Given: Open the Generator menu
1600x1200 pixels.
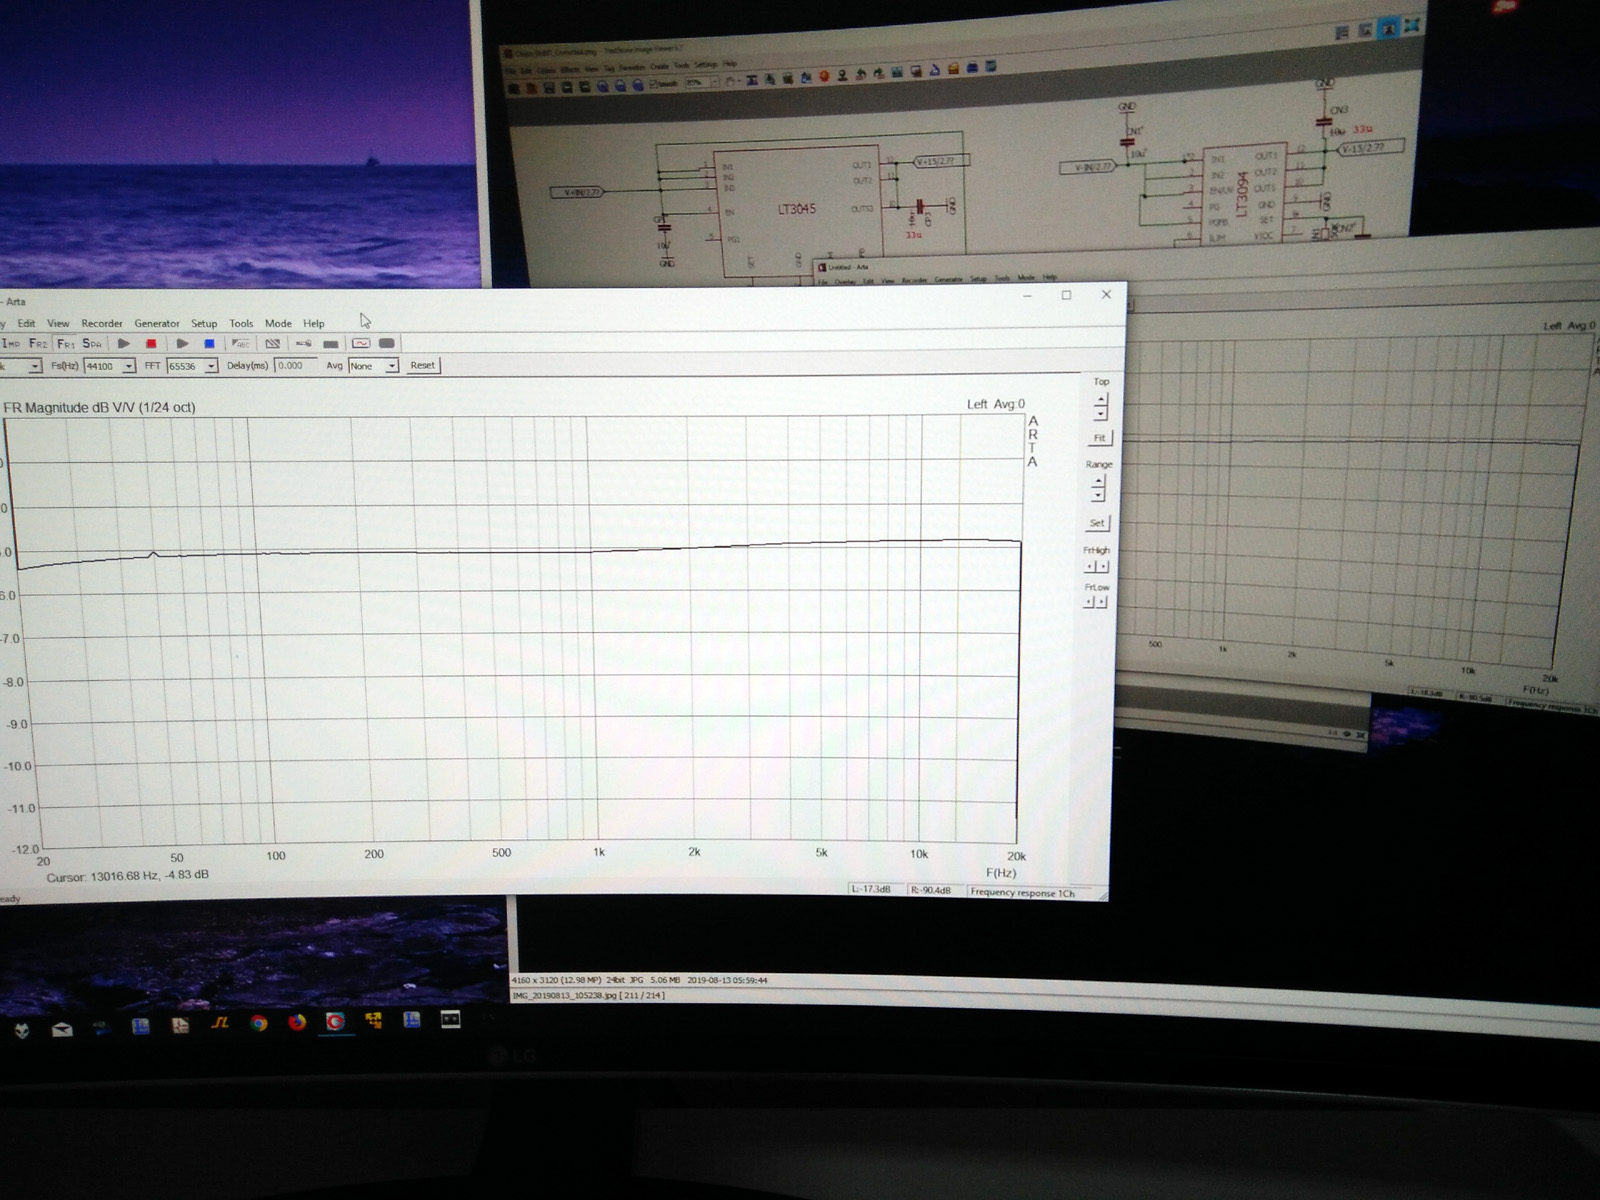Looking at the screenshot, I should pyautogui.click(x=157, y=323).
